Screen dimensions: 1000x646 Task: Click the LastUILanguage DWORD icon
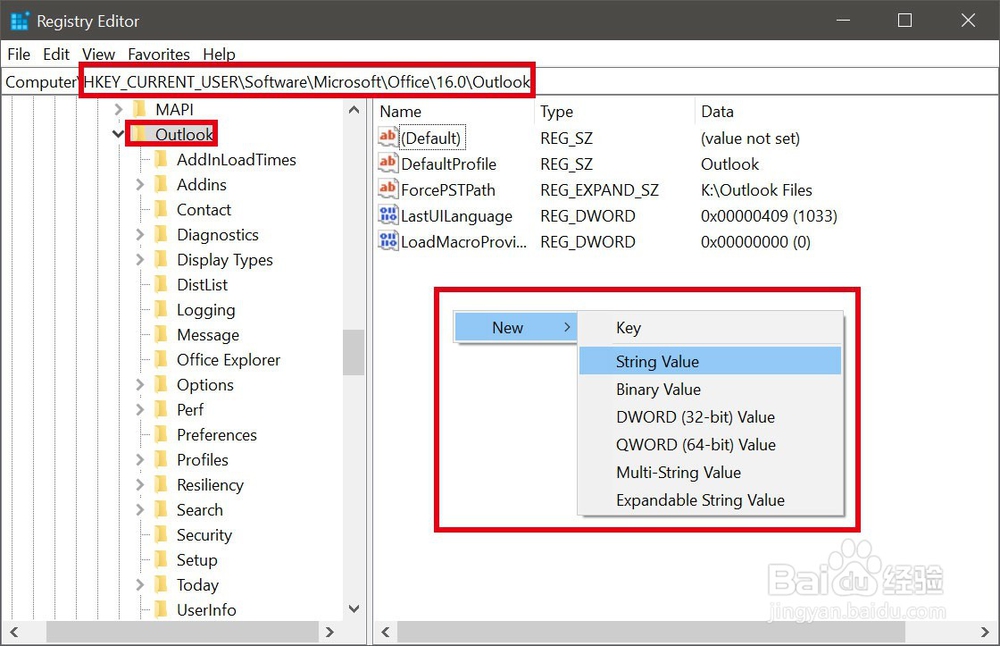pyautogui.click(x=388, y=216)
